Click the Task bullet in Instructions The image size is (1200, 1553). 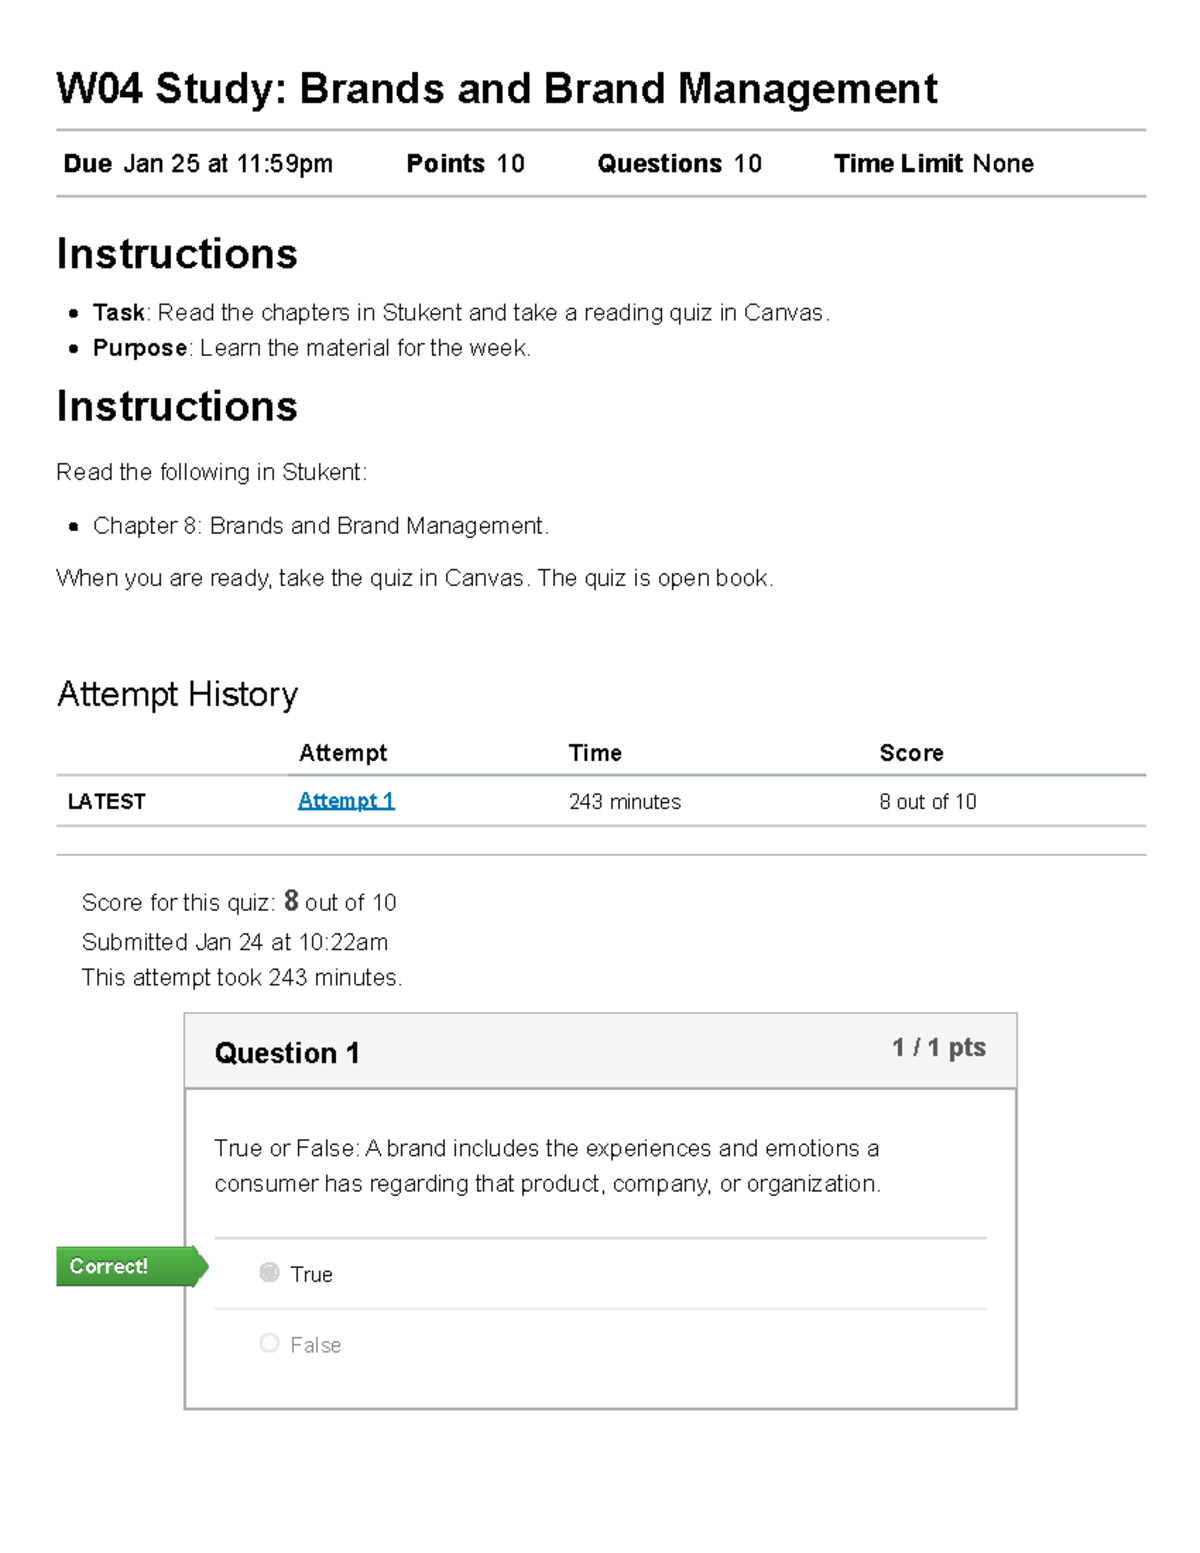point(460,313)
